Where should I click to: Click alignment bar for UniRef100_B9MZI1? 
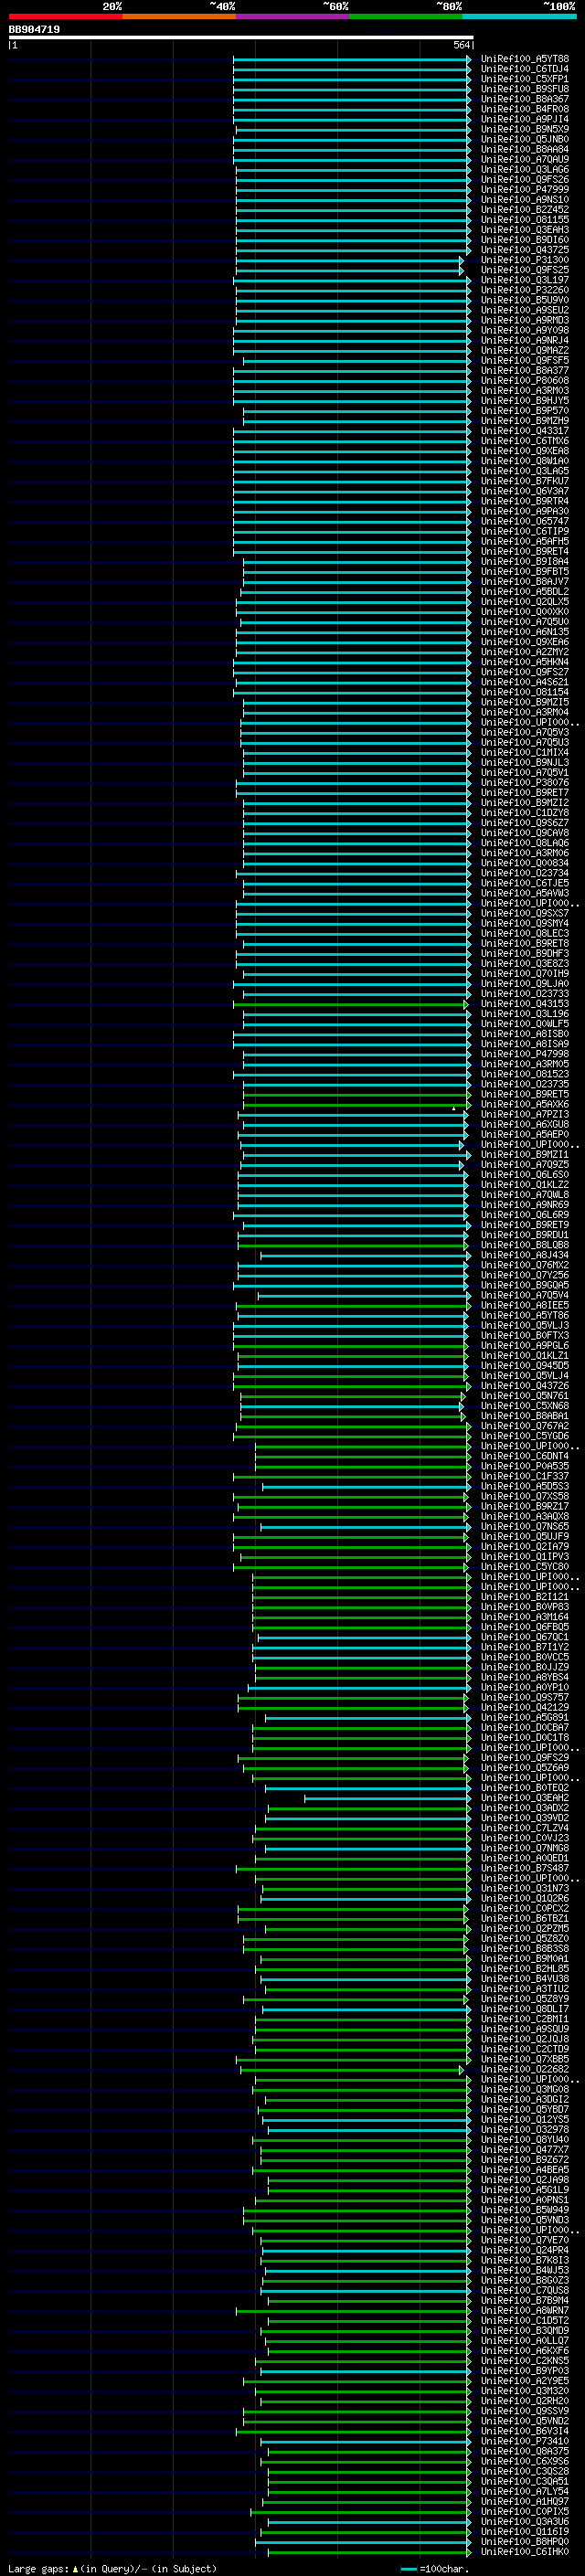356,1154
